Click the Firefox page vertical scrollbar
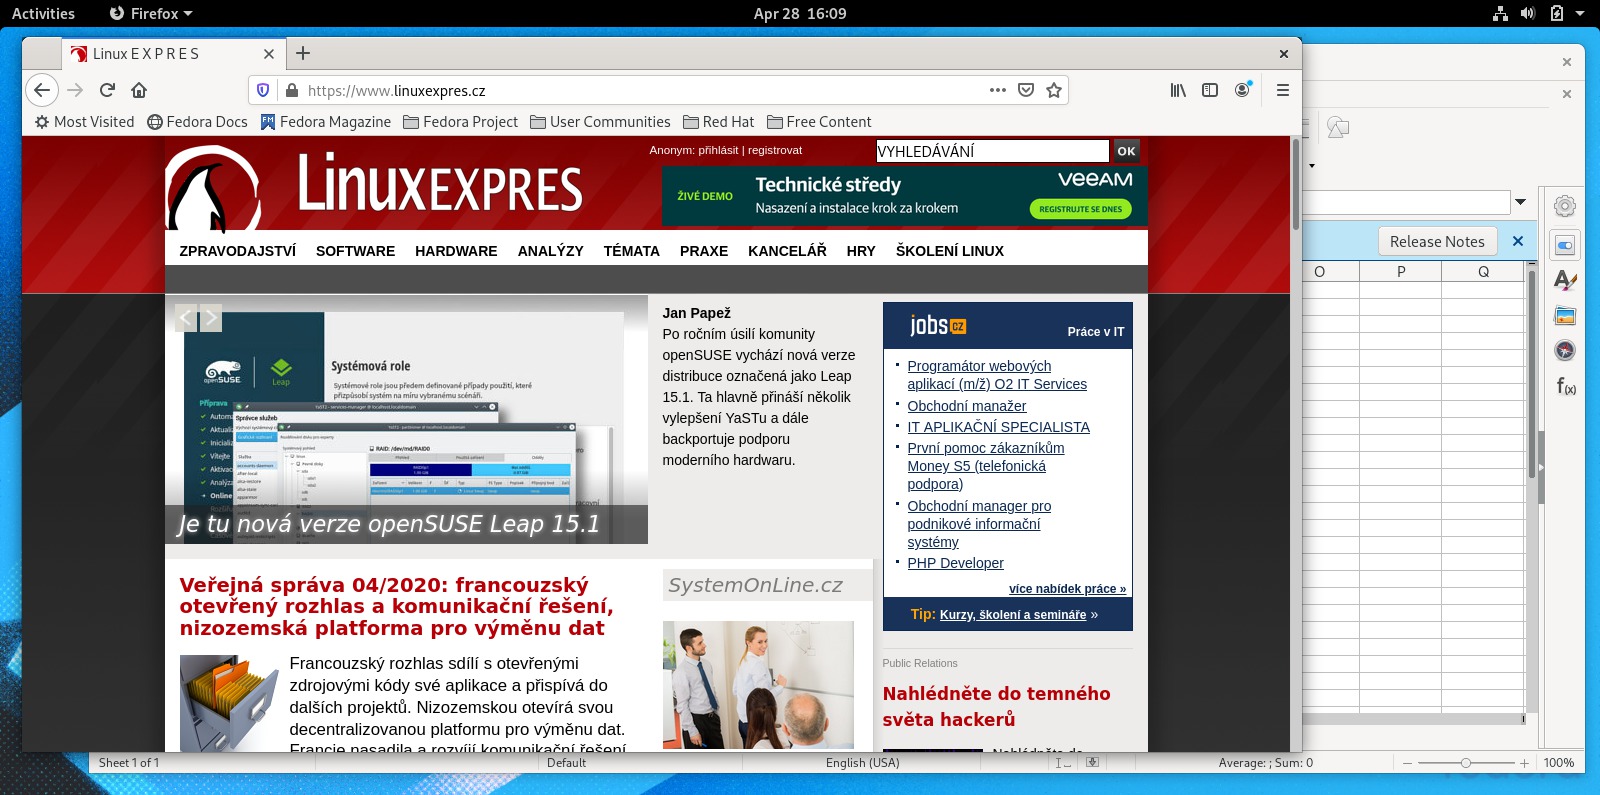Image resolution: width=1600 pixels, height=795 pixels. coord(1296,184)
